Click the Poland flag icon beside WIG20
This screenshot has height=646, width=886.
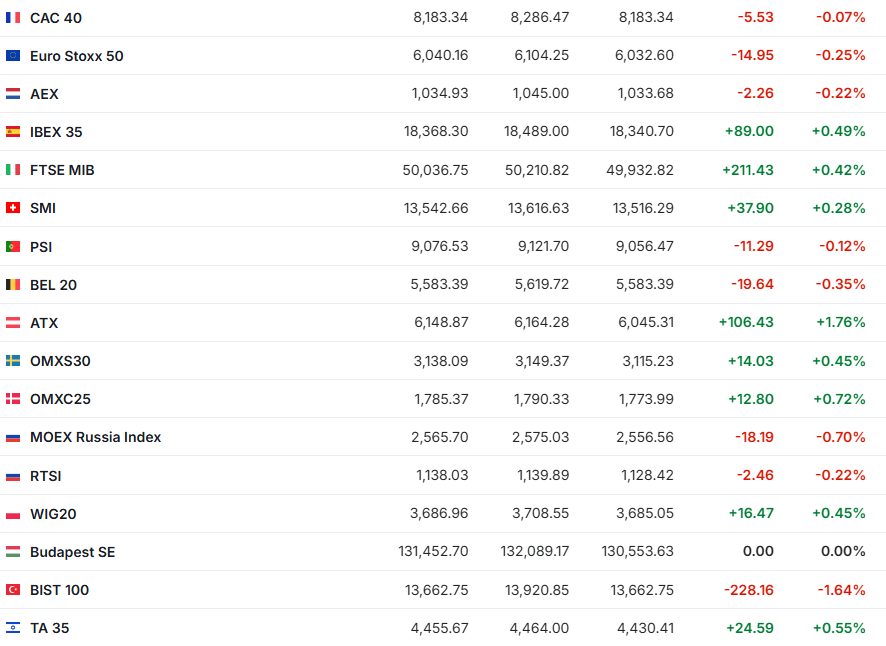coord(13,514)
